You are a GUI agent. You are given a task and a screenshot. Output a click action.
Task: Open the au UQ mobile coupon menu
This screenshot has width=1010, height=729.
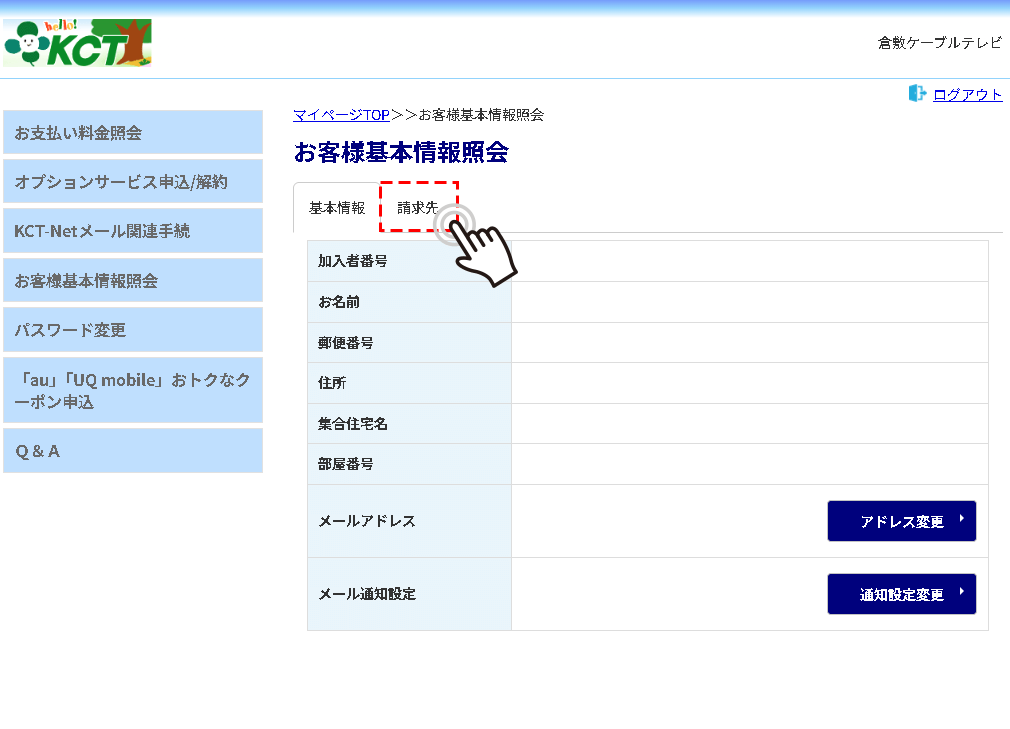(133, 391)
